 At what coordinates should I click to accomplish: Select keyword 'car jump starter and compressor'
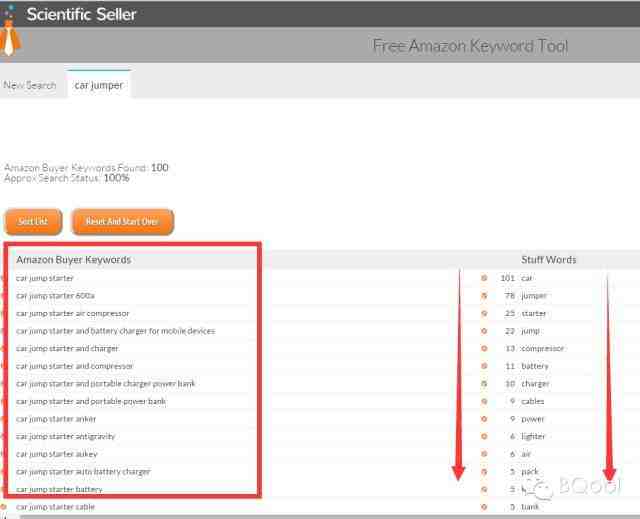75,366
